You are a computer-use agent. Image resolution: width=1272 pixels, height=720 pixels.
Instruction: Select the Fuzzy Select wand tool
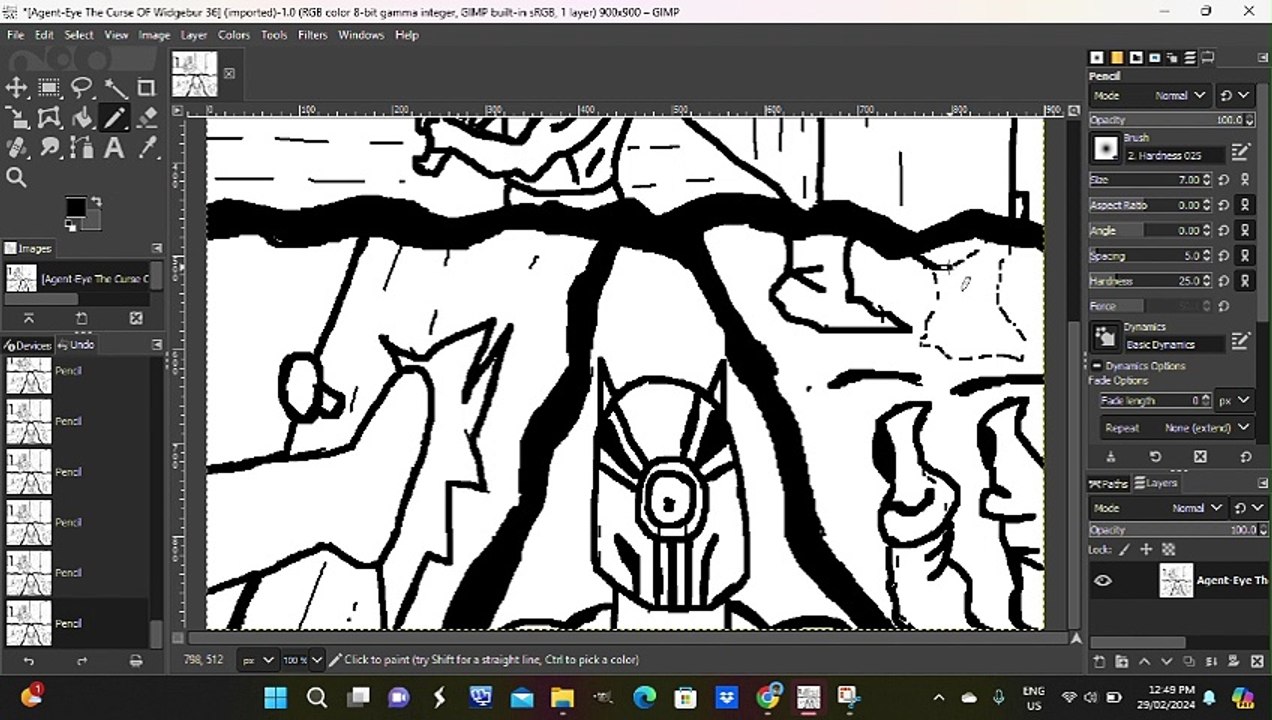(114, 88)
